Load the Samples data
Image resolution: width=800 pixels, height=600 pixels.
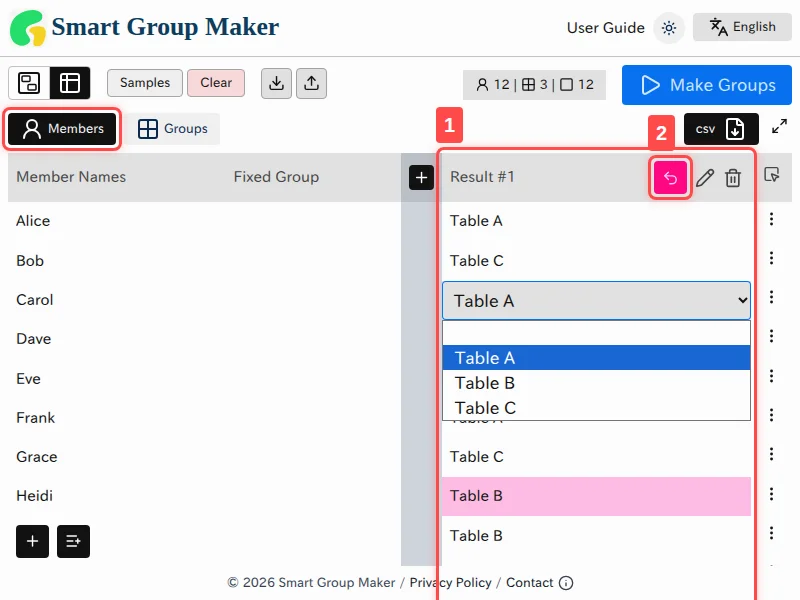pyautogui.click(x=144, y=83)
